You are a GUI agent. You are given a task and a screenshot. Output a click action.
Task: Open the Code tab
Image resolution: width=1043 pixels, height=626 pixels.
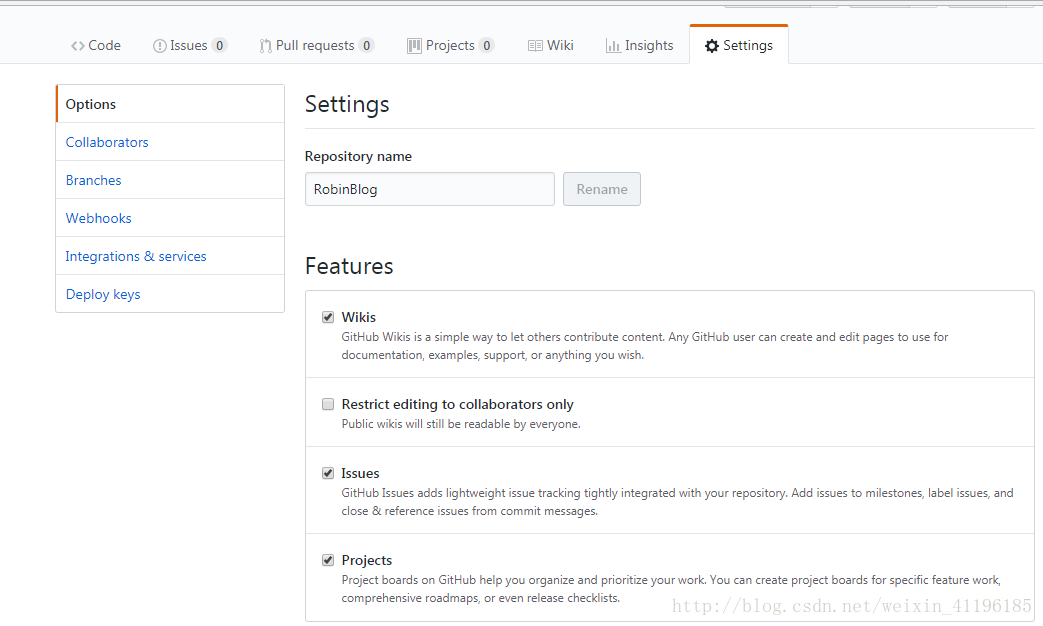pos(96,45)
